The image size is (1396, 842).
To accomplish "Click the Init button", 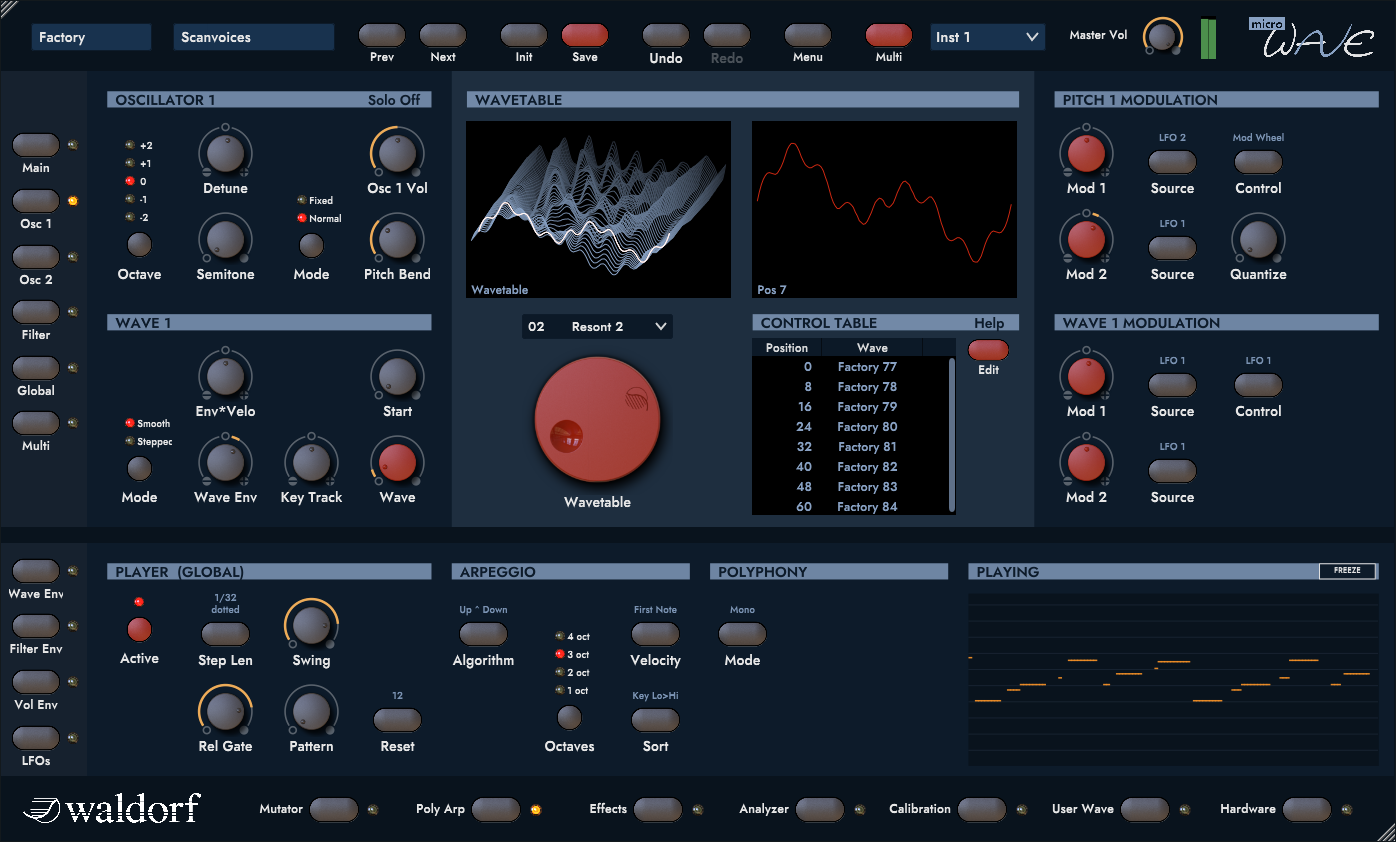I will click(524, 36).
